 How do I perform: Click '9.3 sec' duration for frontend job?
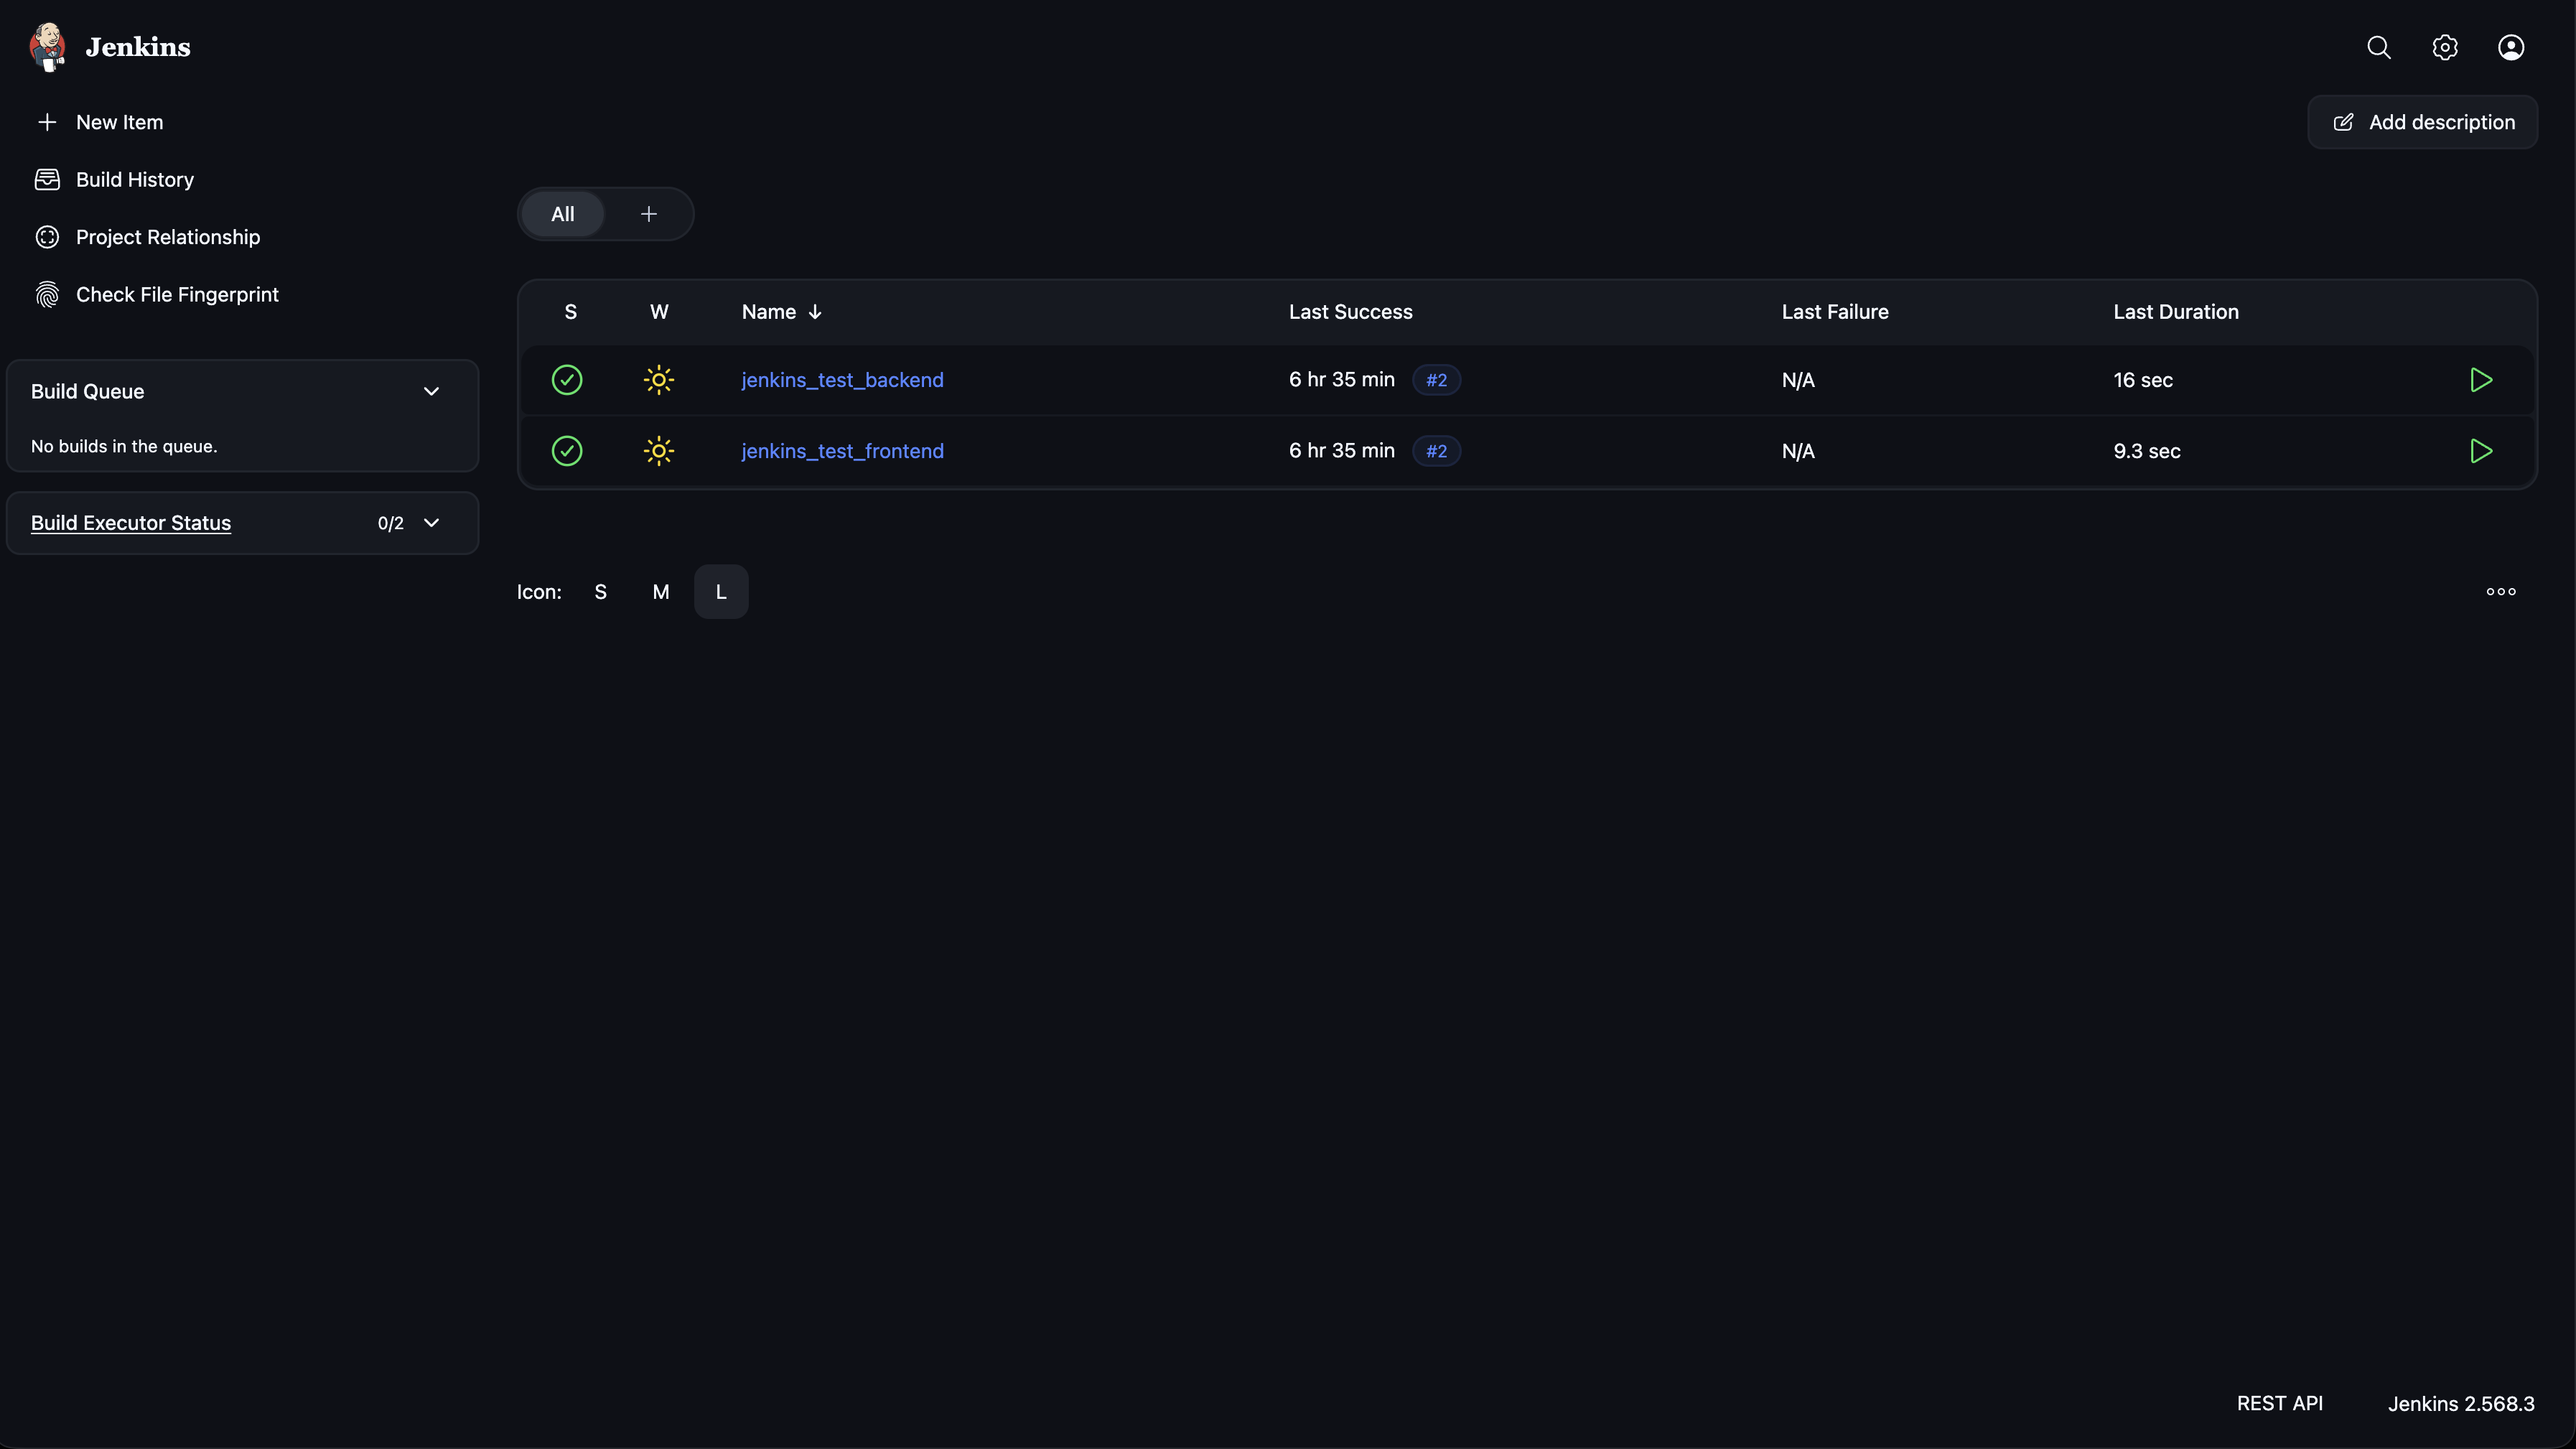[2147, 451]
